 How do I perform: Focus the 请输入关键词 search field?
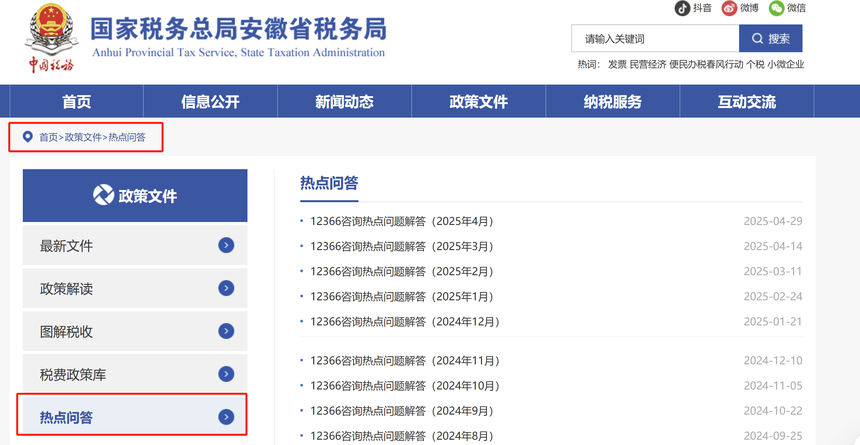tap(655, 38)
